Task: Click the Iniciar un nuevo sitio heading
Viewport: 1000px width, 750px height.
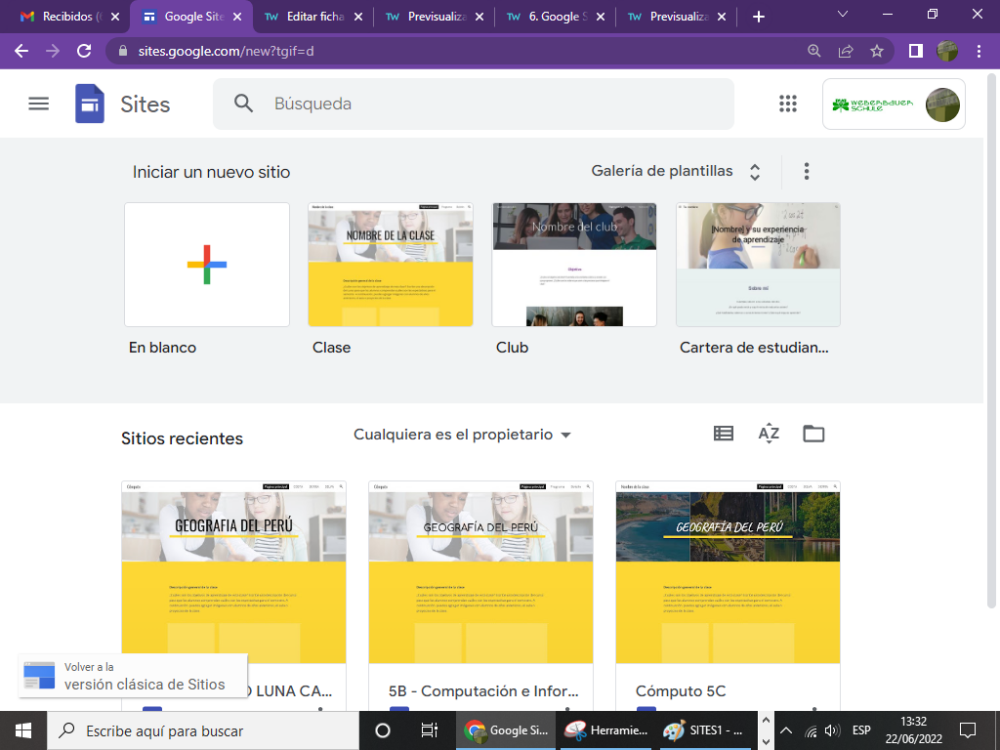Action: tap(211, 172)
